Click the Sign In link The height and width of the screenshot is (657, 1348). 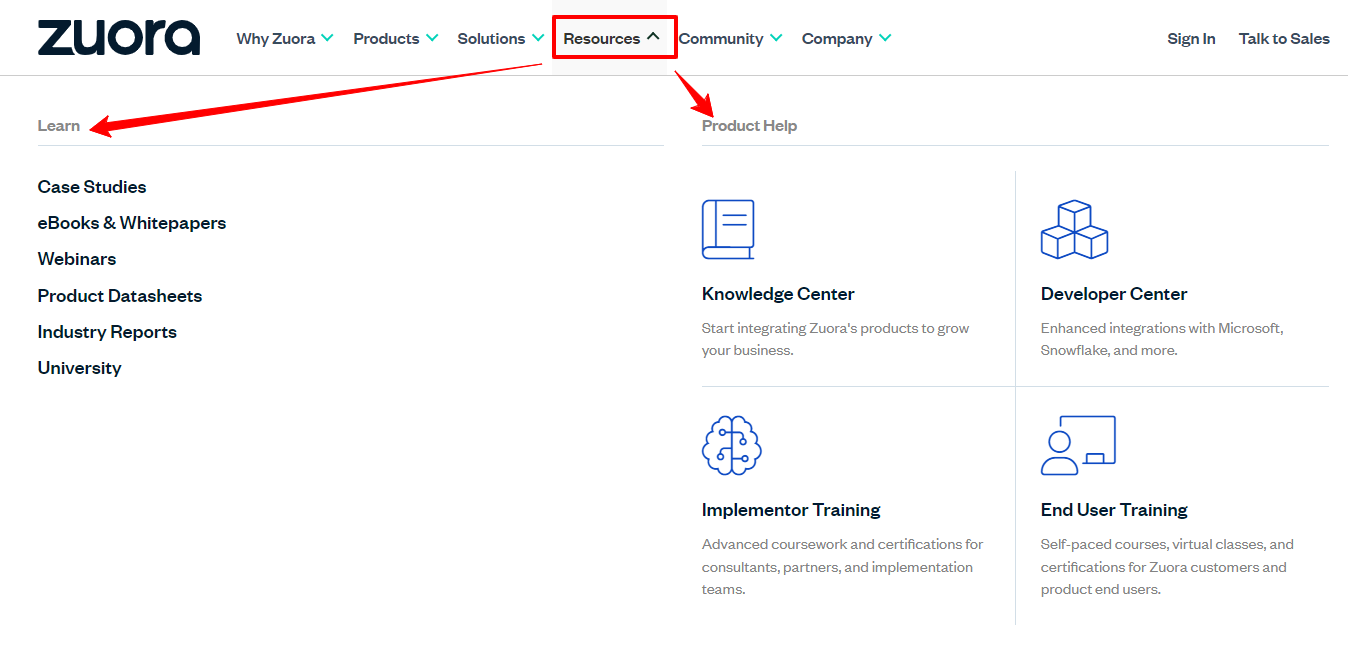point(1191,38)
